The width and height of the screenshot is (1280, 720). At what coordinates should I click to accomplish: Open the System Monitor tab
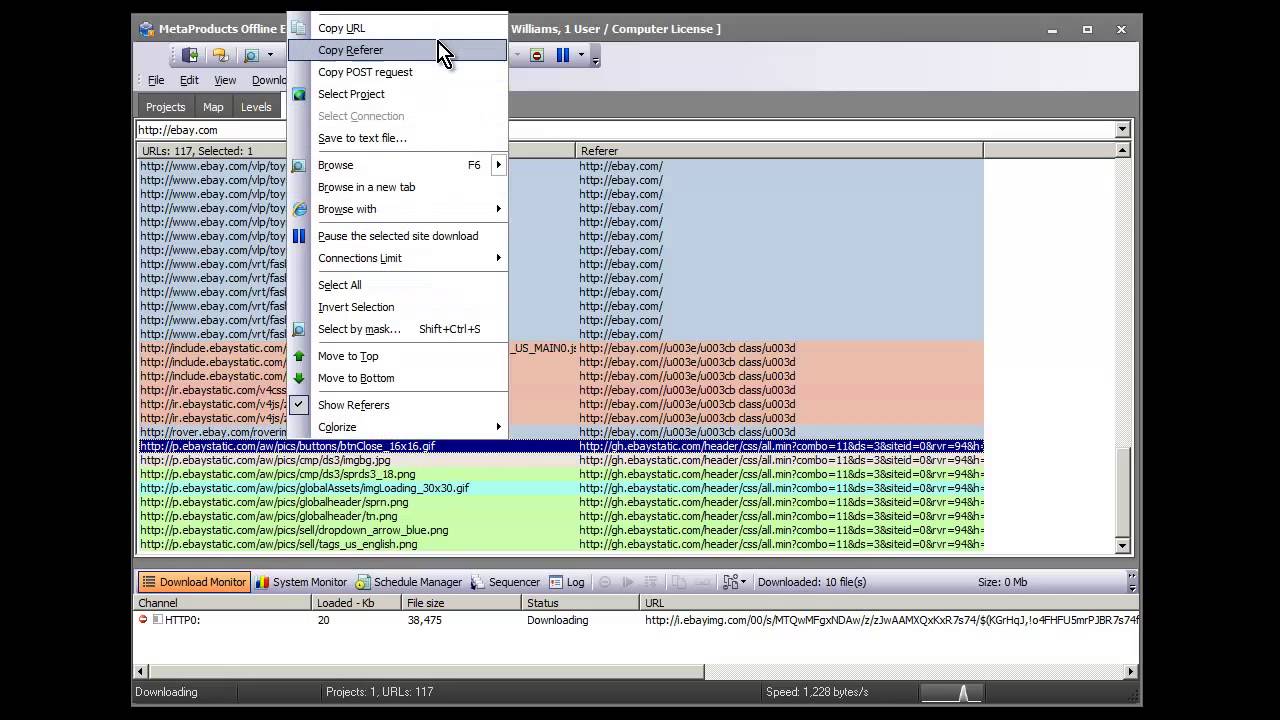click(301, 582)
